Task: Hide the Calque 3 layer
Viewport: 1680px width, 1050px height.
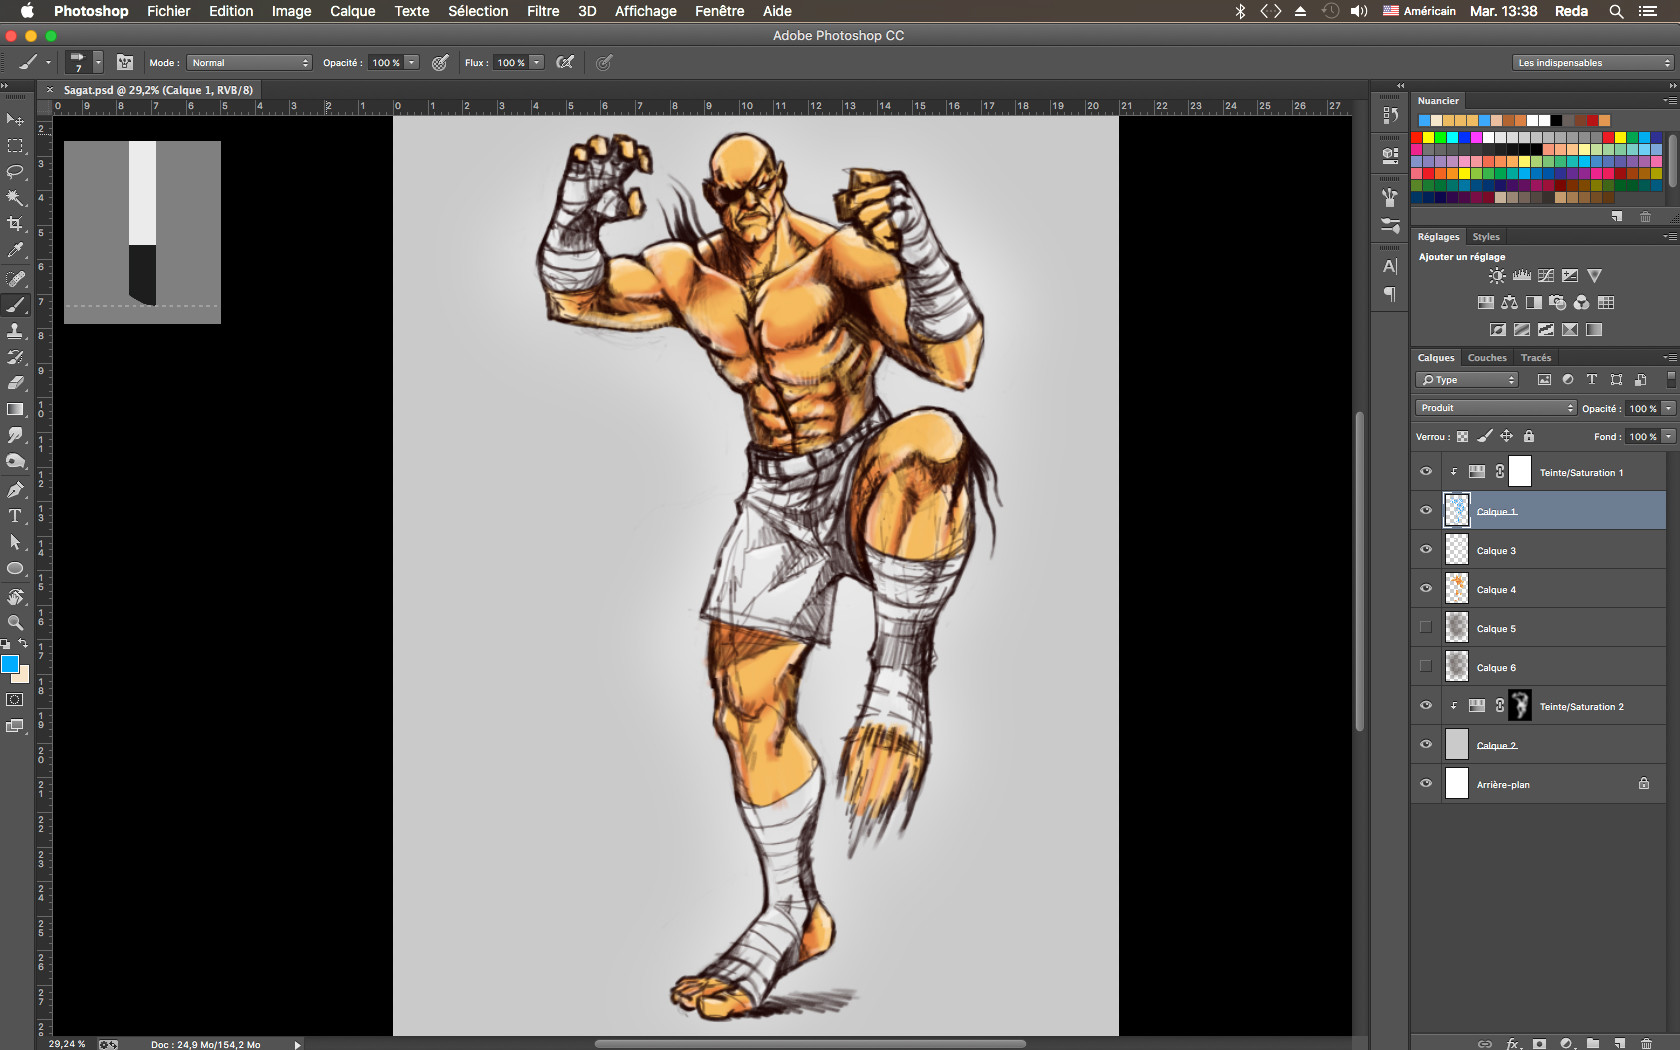Action: [1426, 550]
